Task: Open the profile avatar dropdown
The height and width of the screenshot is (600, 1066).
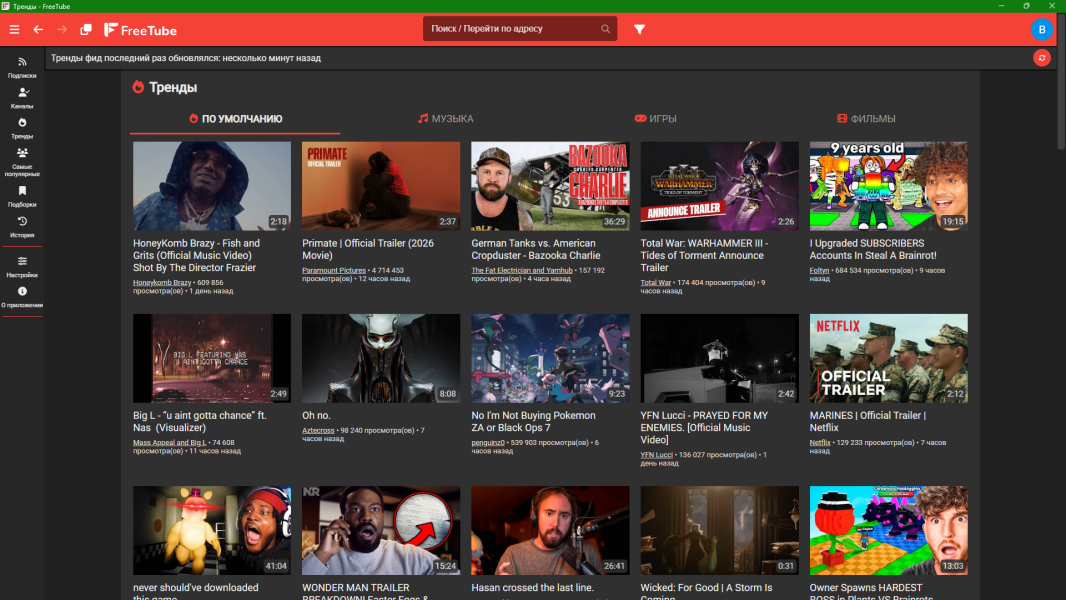Action: [1042, 29]
